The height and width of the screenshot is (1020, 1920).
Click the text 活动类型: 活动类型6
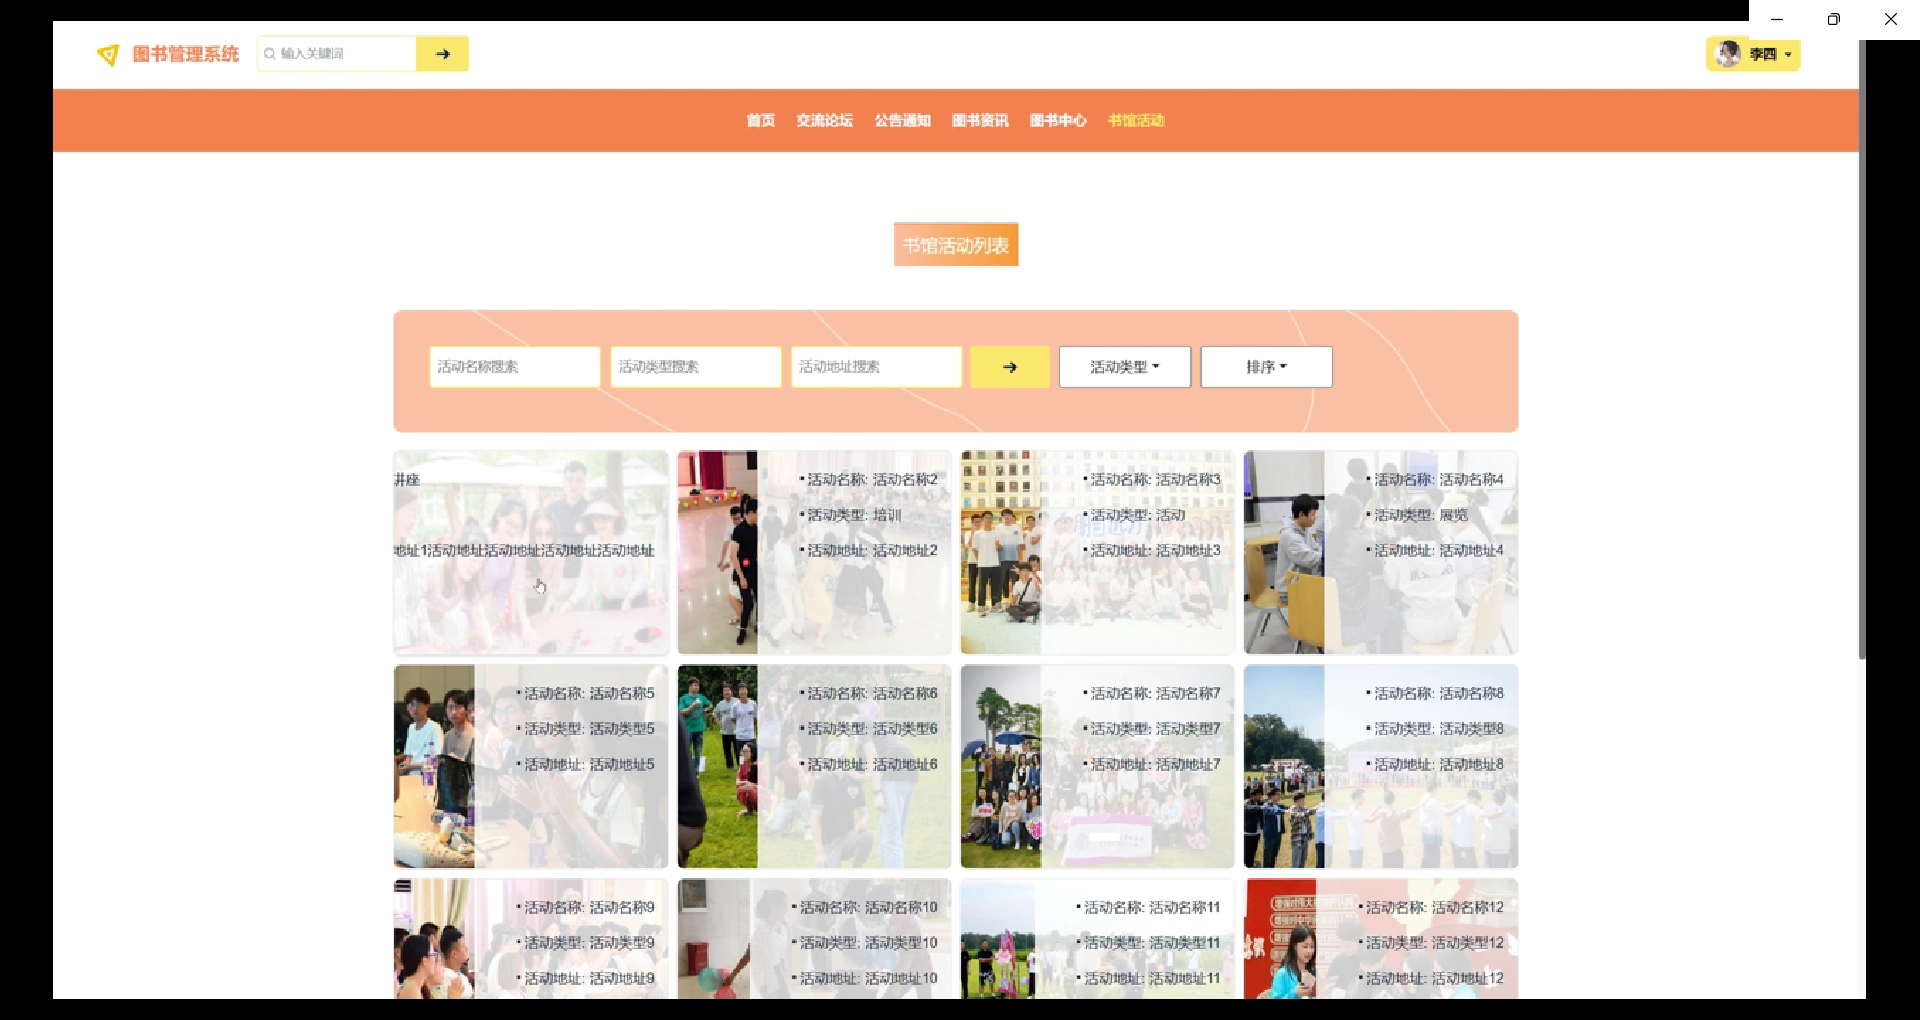click(872, 729)
